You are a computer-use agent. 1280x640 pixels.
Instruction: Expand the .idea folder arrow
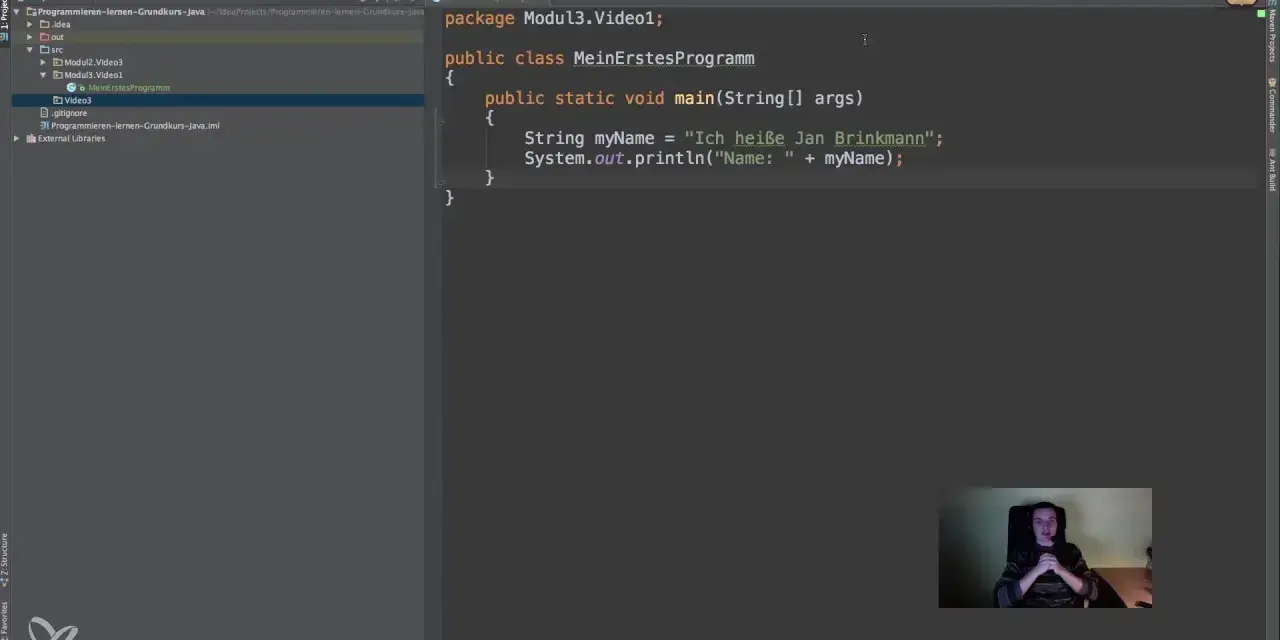click(x=30, y=24)
